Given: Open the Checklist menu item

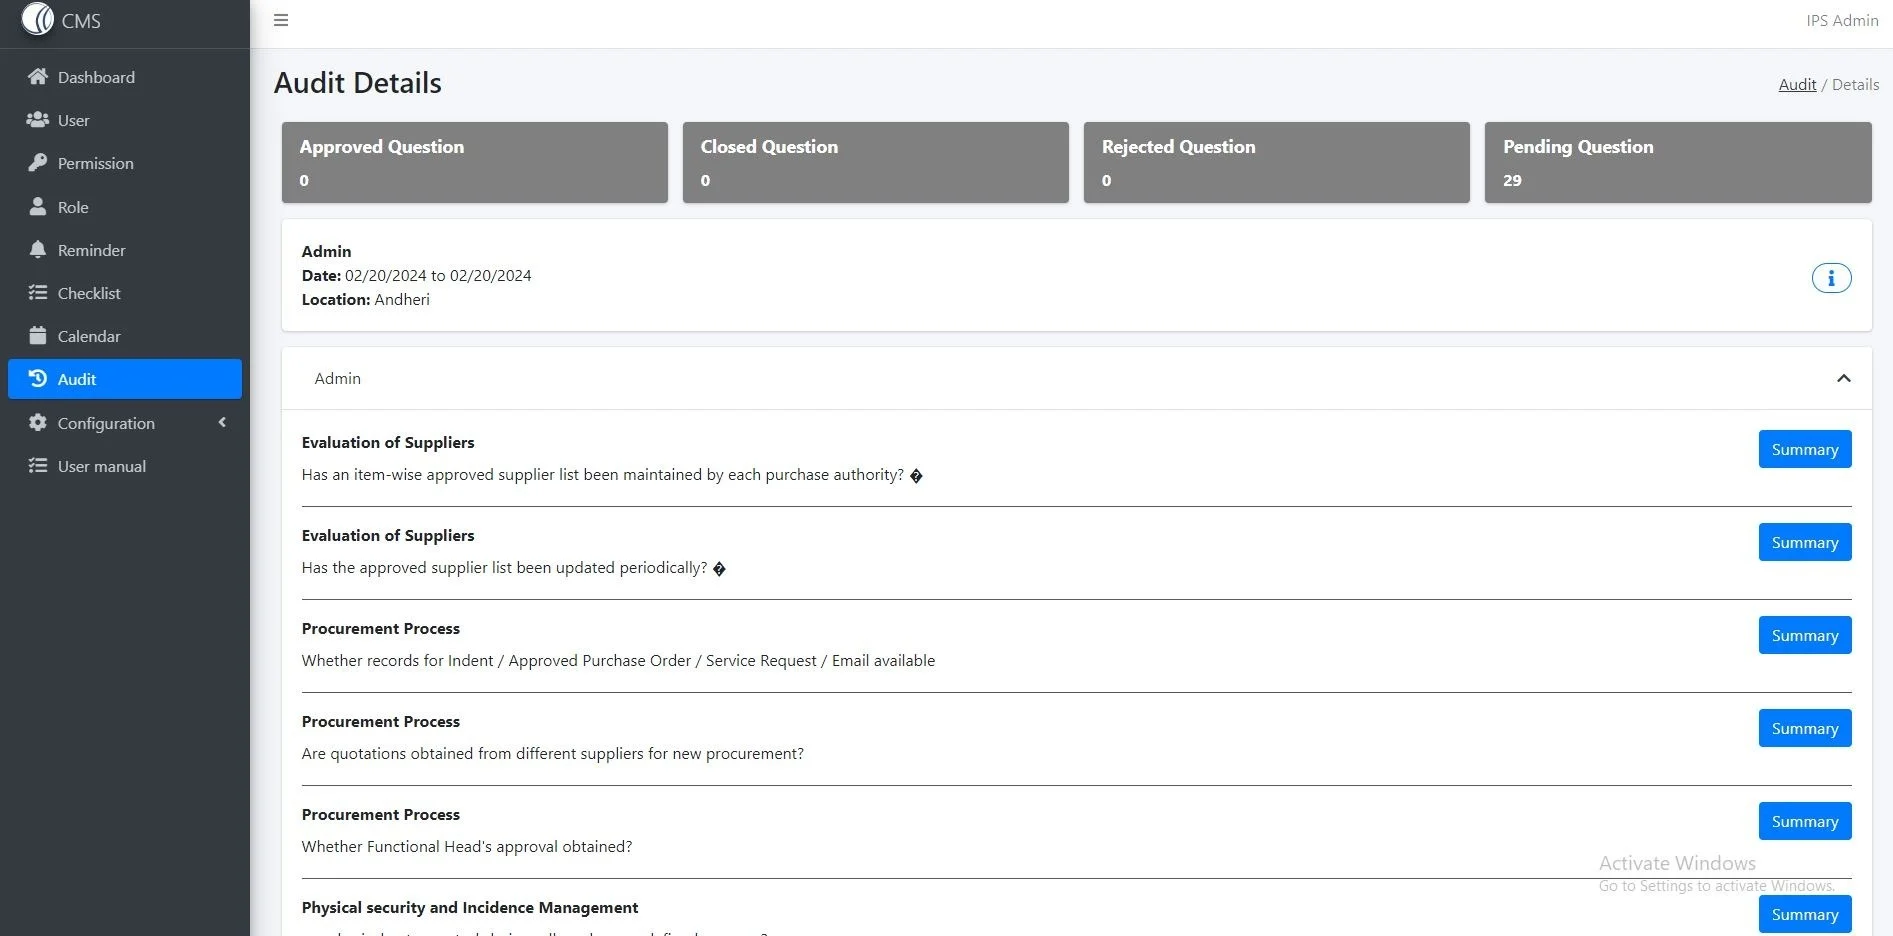Looking at the screenshot, I should pos(125,293).
